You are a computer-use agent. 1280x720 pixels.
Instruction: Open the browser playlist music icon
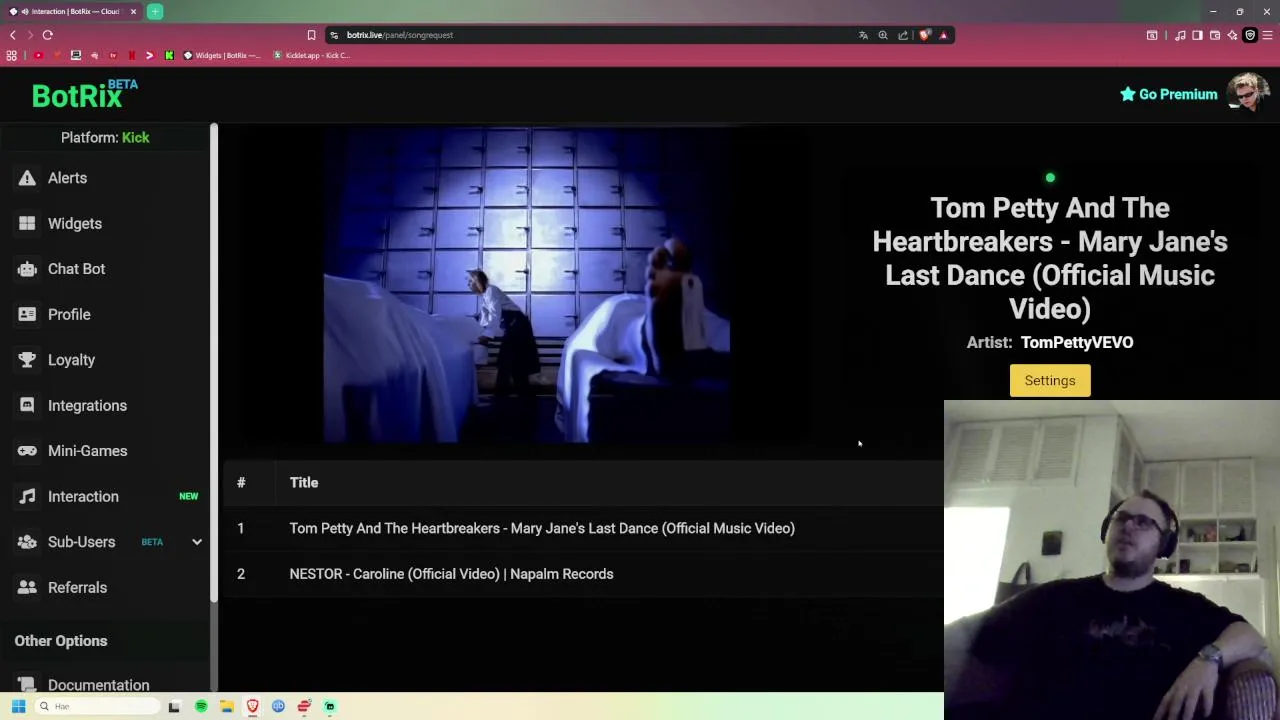coord(1180,35)
